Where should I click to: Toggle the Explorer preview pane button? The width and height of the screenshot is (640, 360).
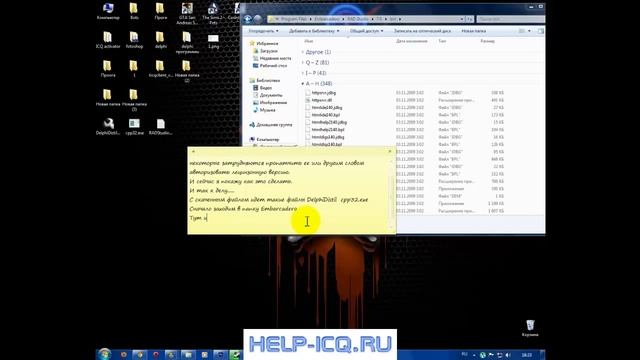(540, 31)
